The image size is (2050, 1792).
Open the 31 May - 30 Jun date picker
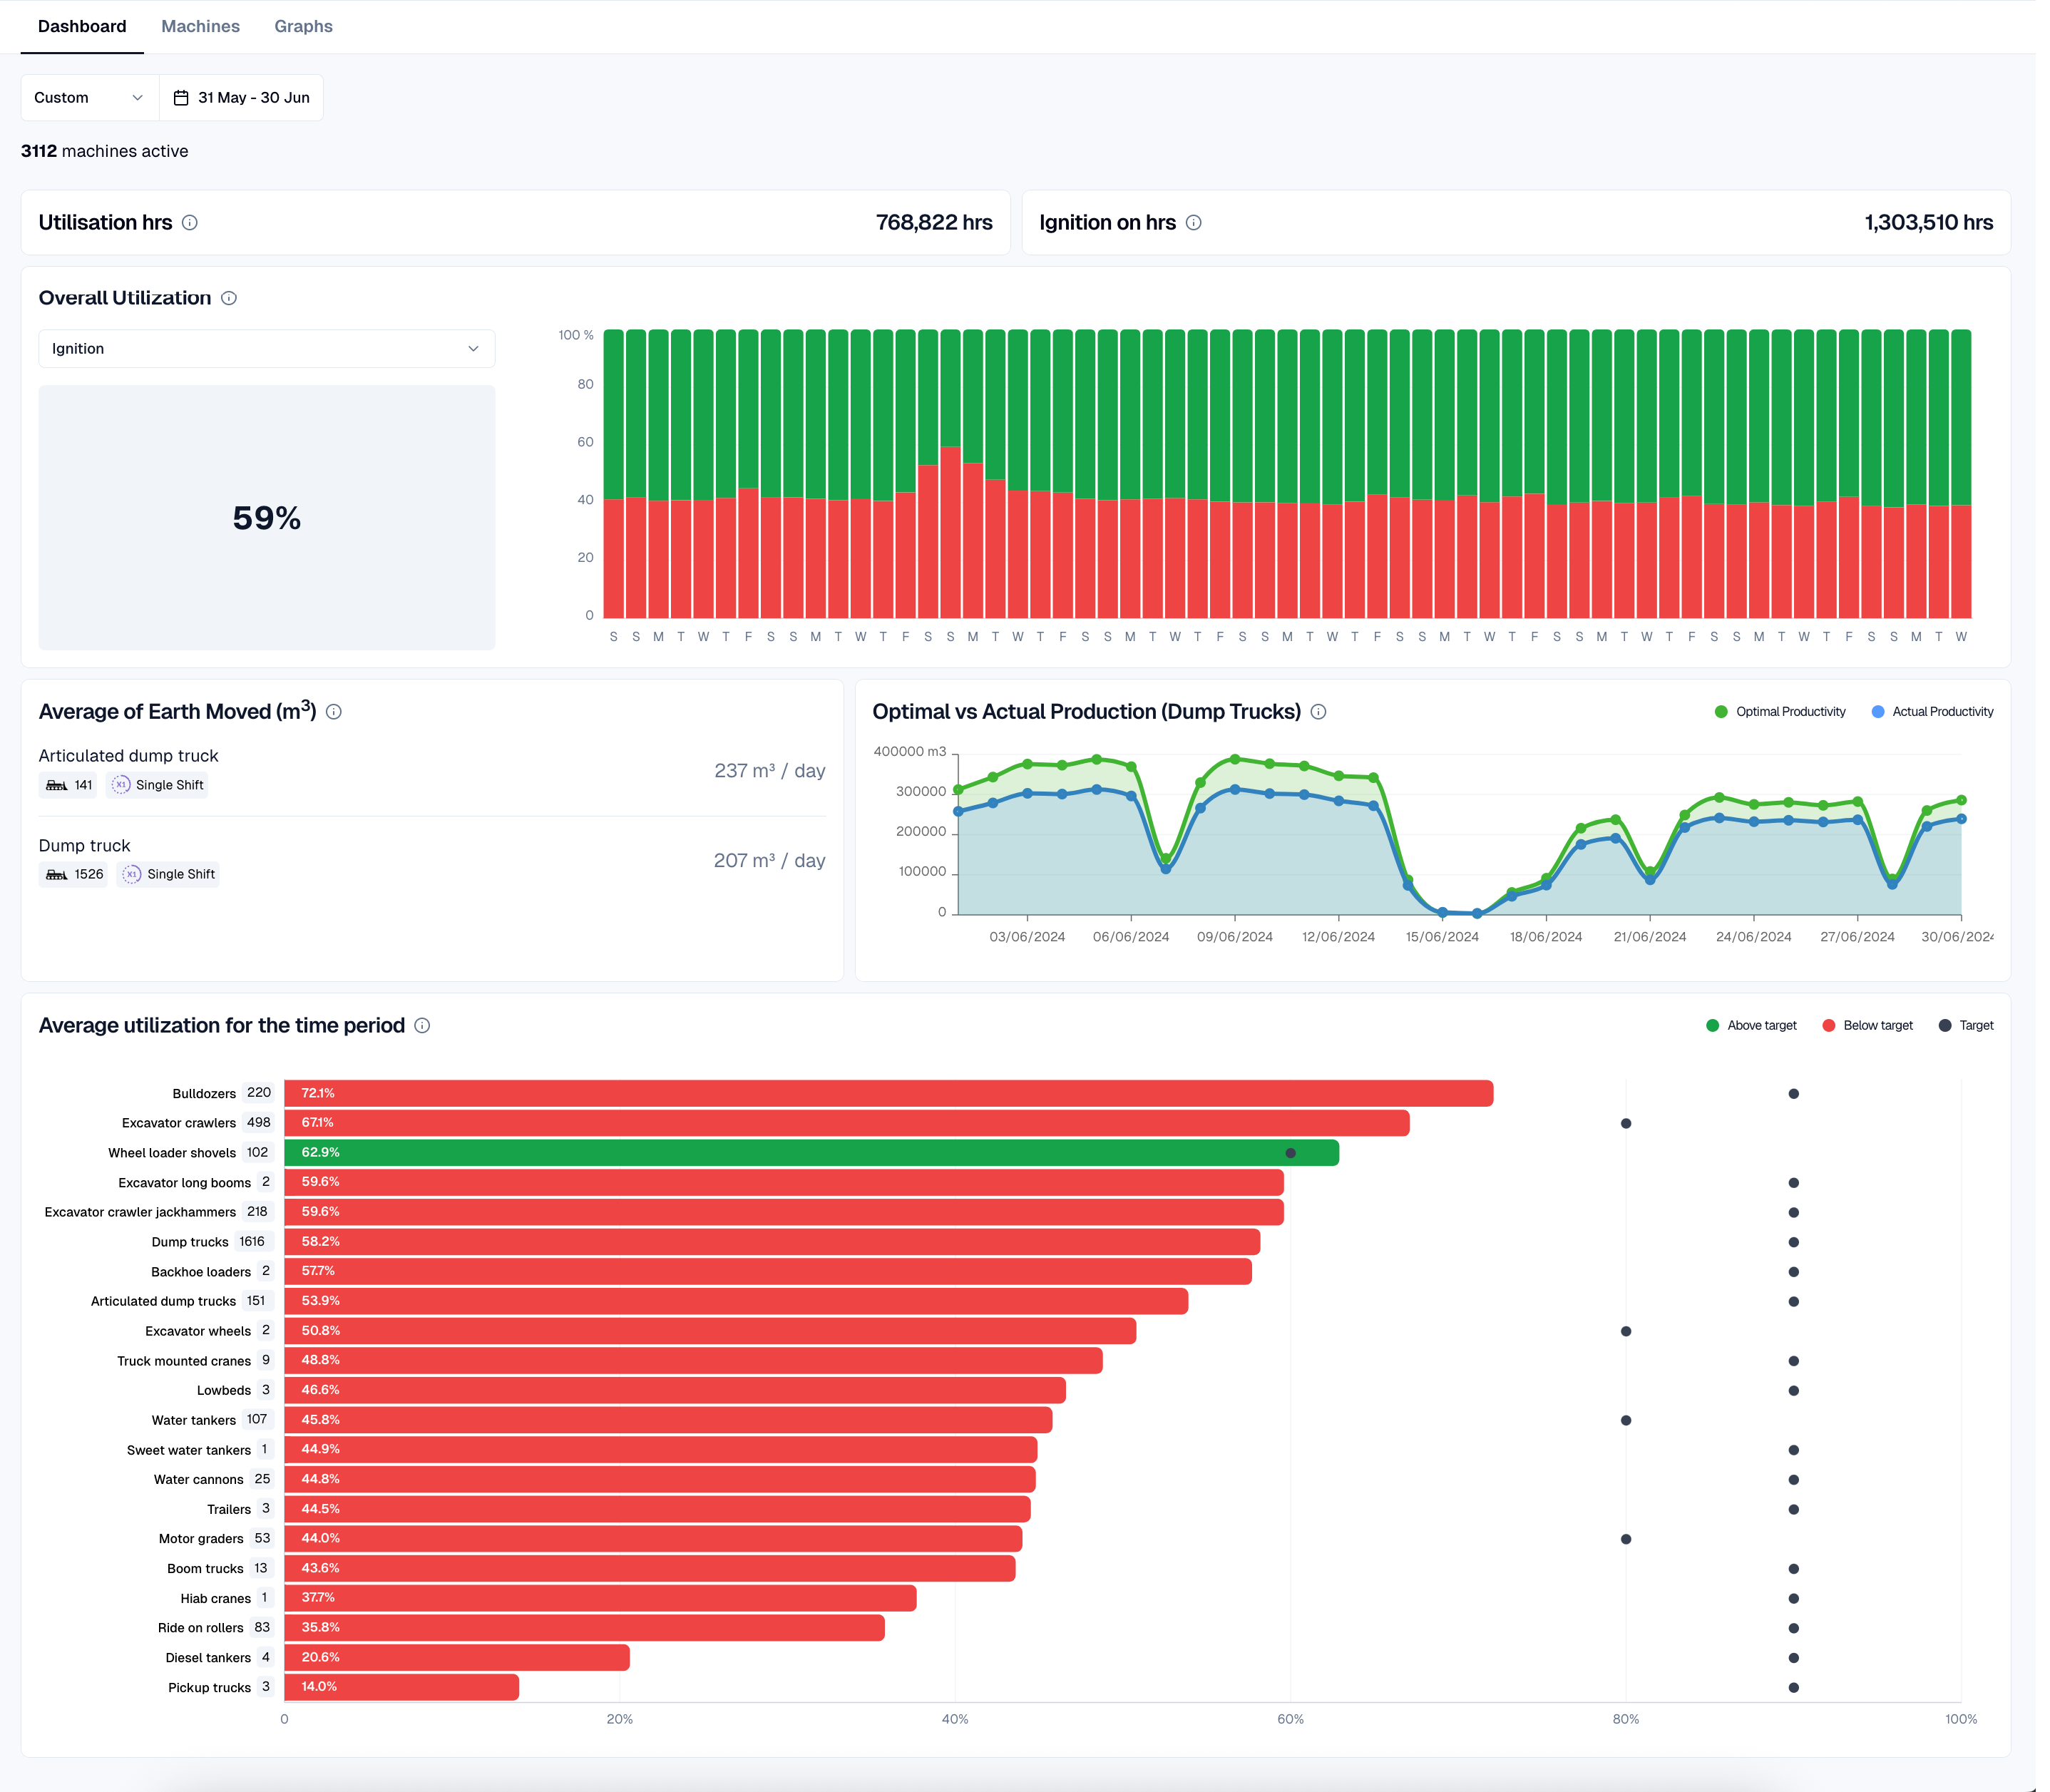click(x=253, y=98)
